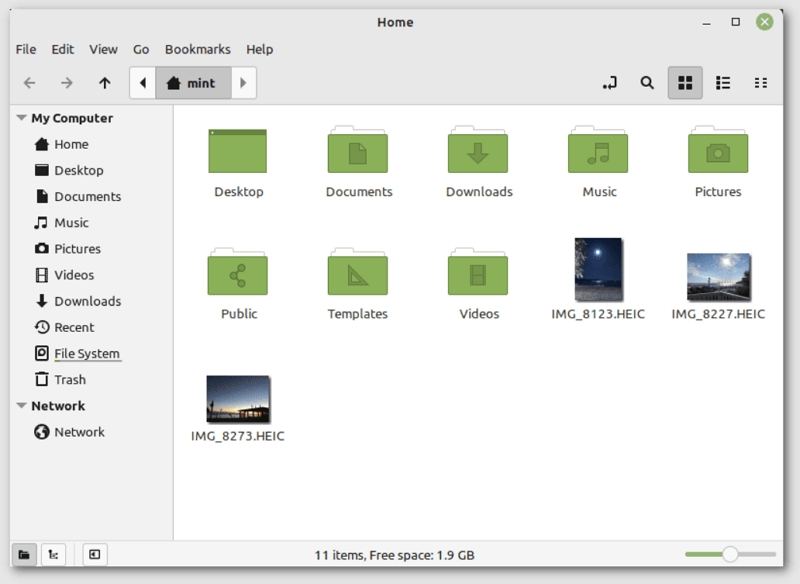
Task: Open the IMG_8273.HEIC image thumbnail
Action: click(x=237, y=398)
